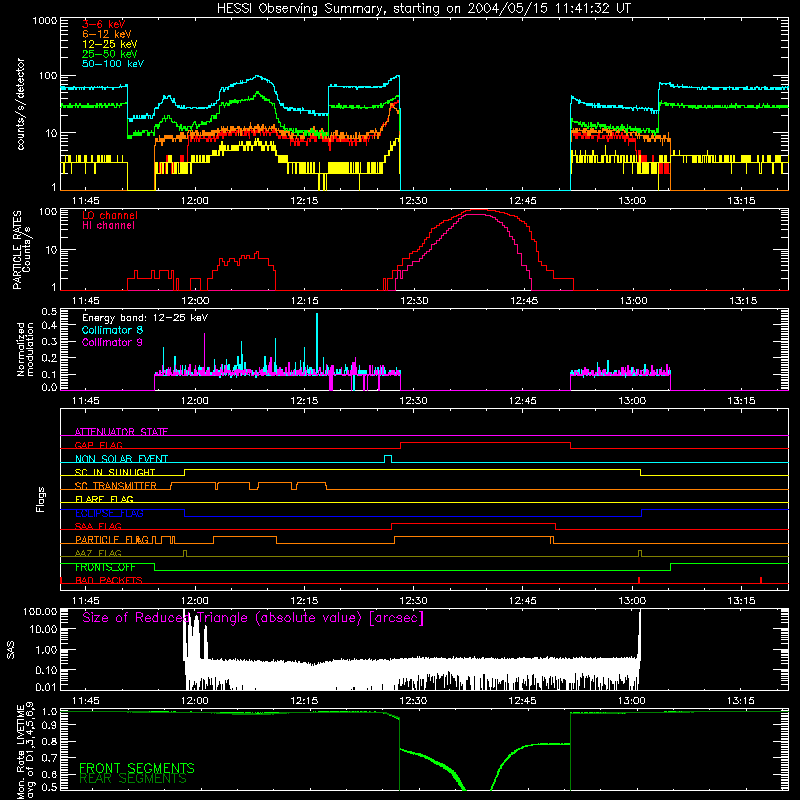Click the vertical Flags axis label
The height and width of the screenshot is (800, 800).
pyautogui.click(x=40, y=499)
